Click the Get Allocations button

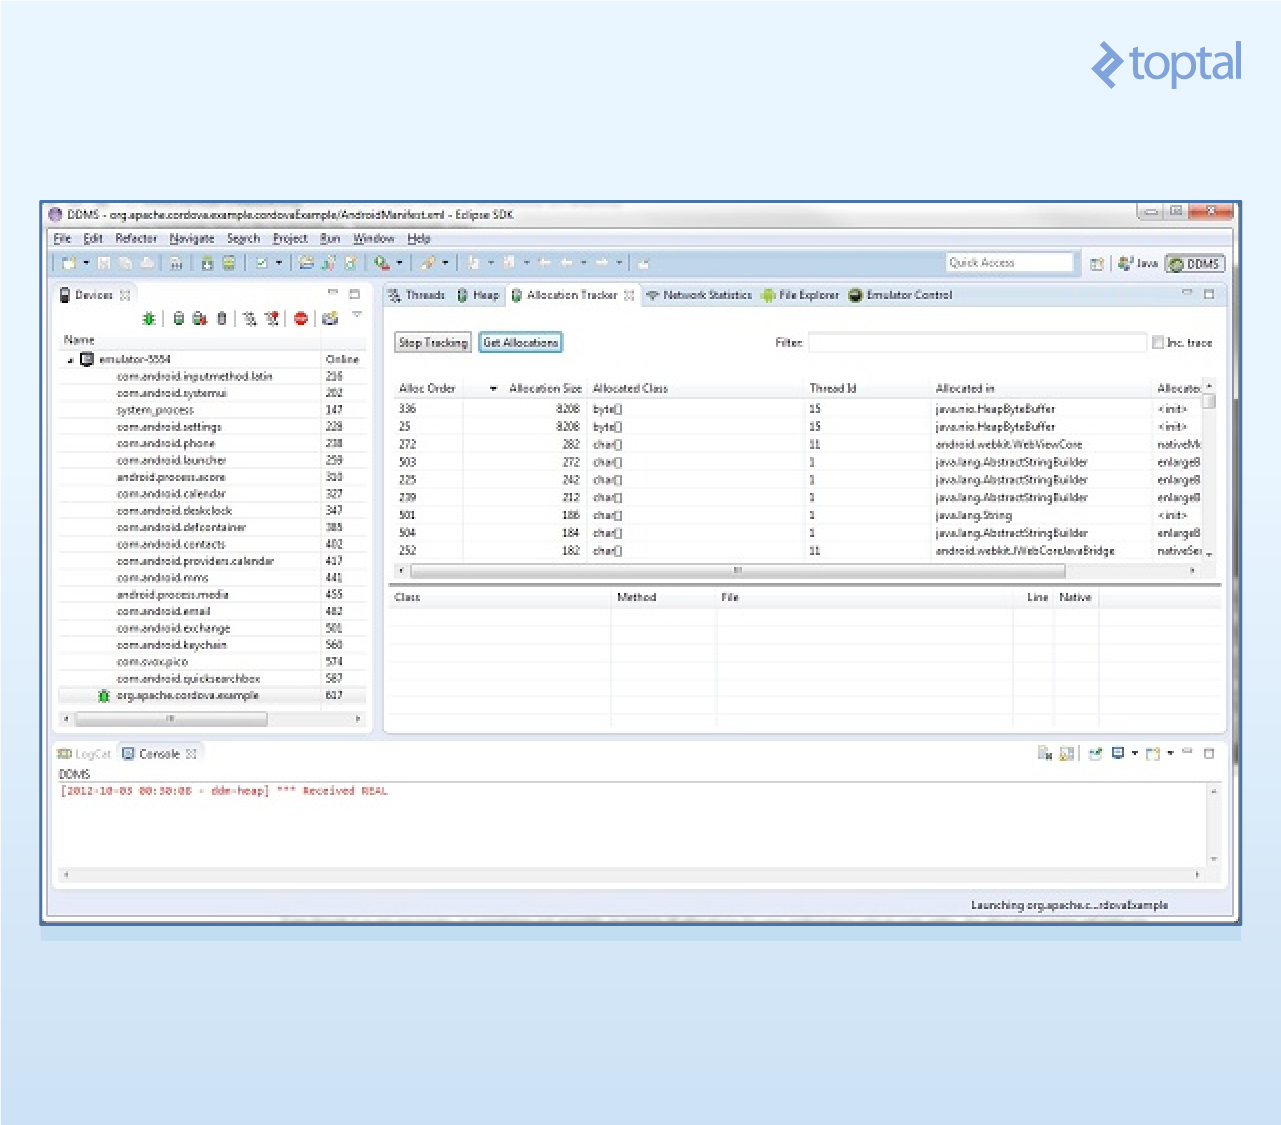[520, 342]
